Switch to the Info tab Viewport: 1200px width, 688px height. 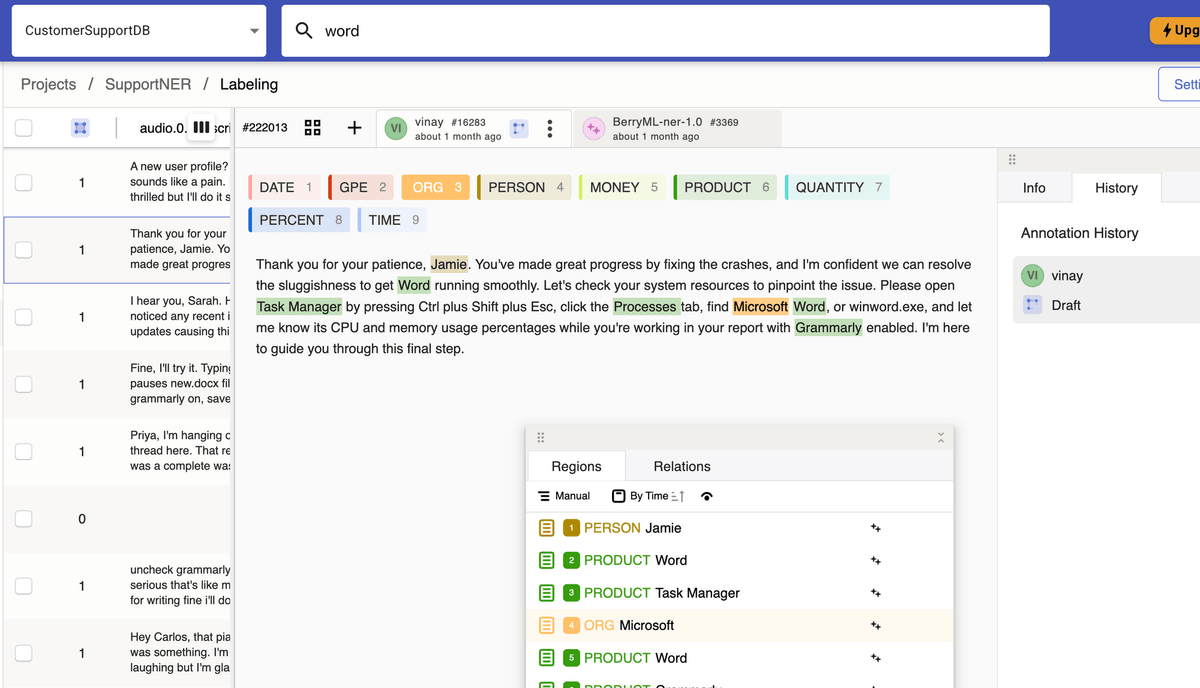[x=1034, y=188]
